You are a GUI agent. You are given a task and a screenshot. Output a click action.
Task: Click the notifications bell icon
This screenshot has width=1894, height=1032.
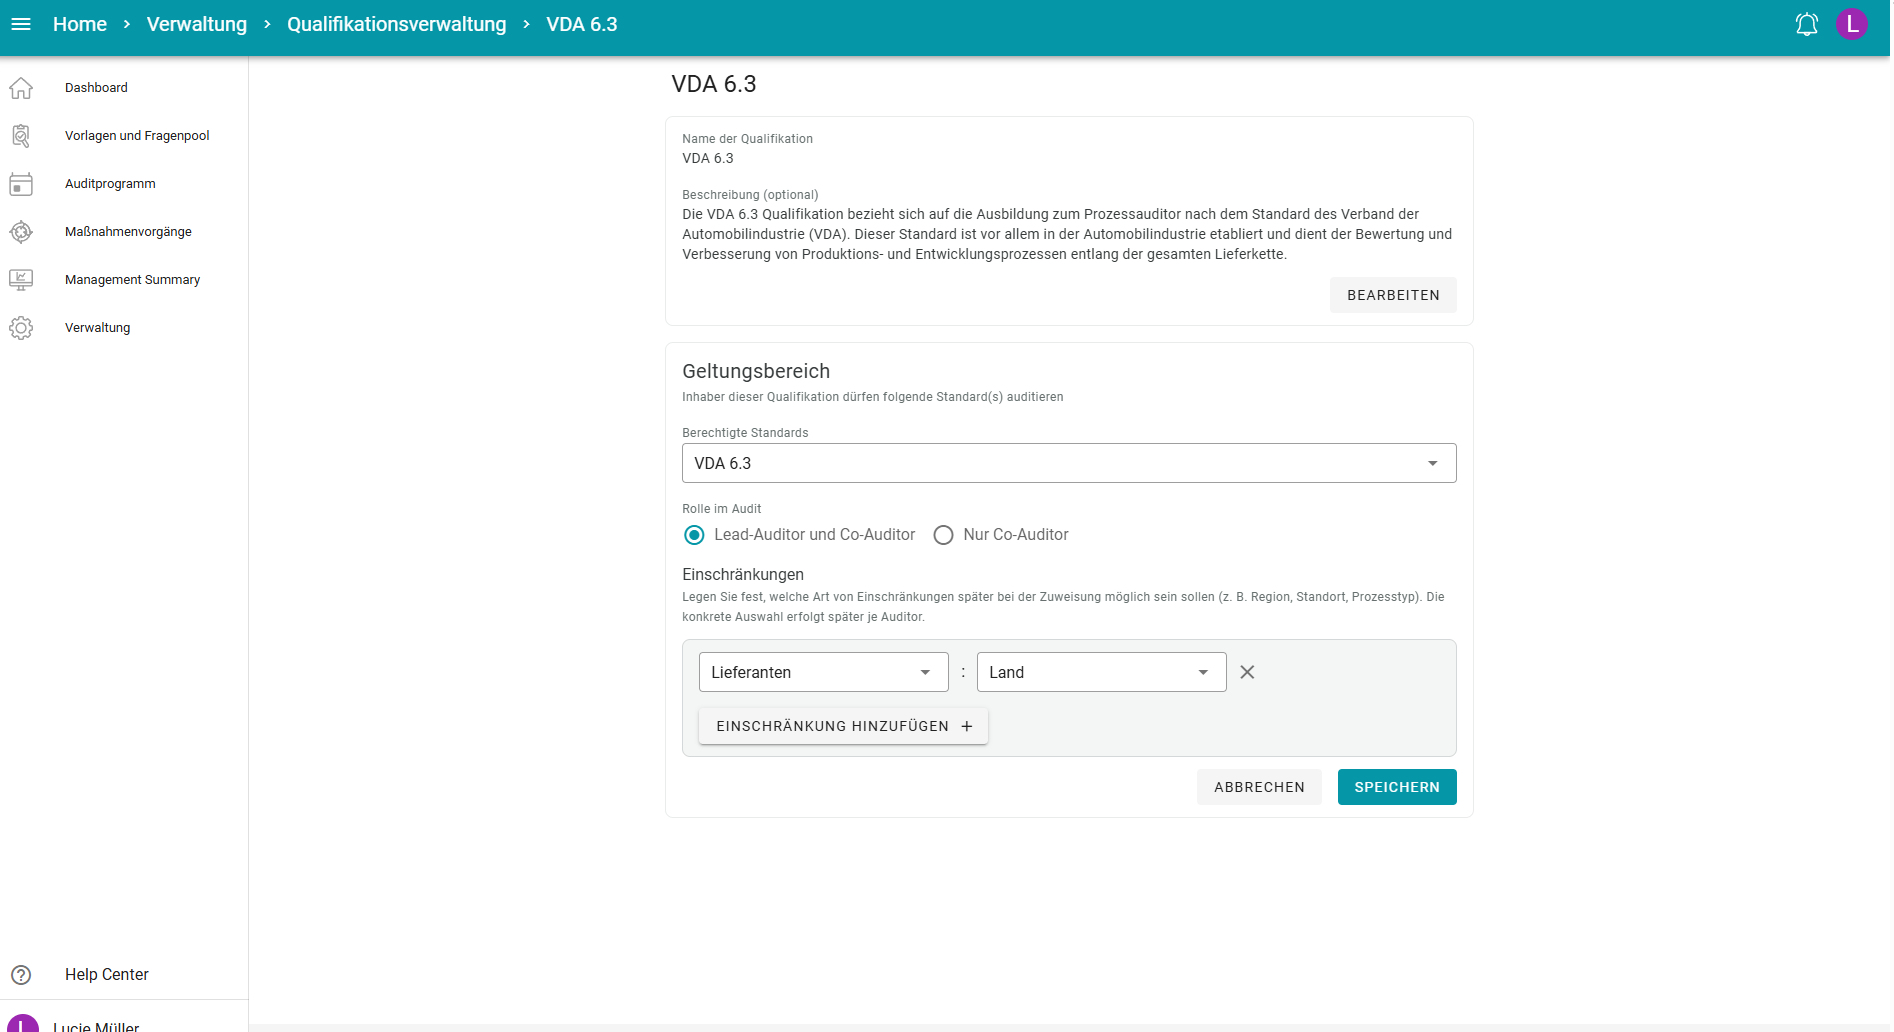1806,24
